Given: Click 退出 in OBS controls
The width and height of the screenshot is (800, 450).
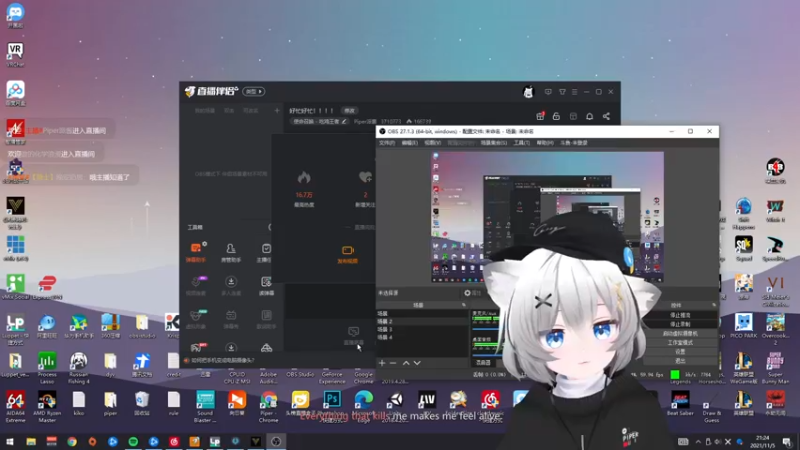Looking at the screenshot, I should pos(681,361).
